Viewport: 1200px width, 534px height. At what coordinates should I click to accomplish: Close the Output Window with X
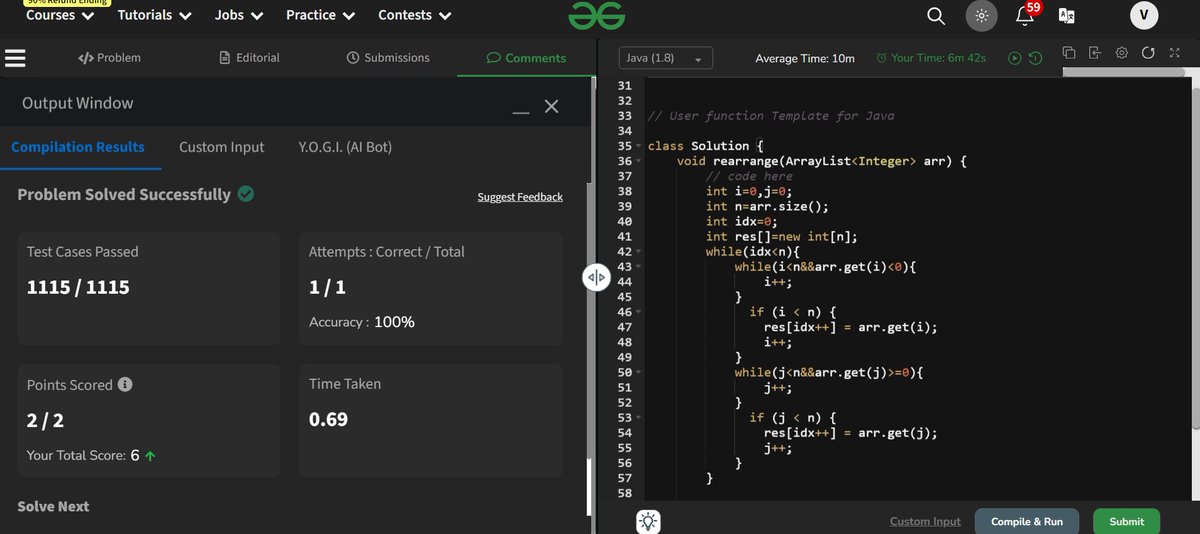(x=551, y=106)
